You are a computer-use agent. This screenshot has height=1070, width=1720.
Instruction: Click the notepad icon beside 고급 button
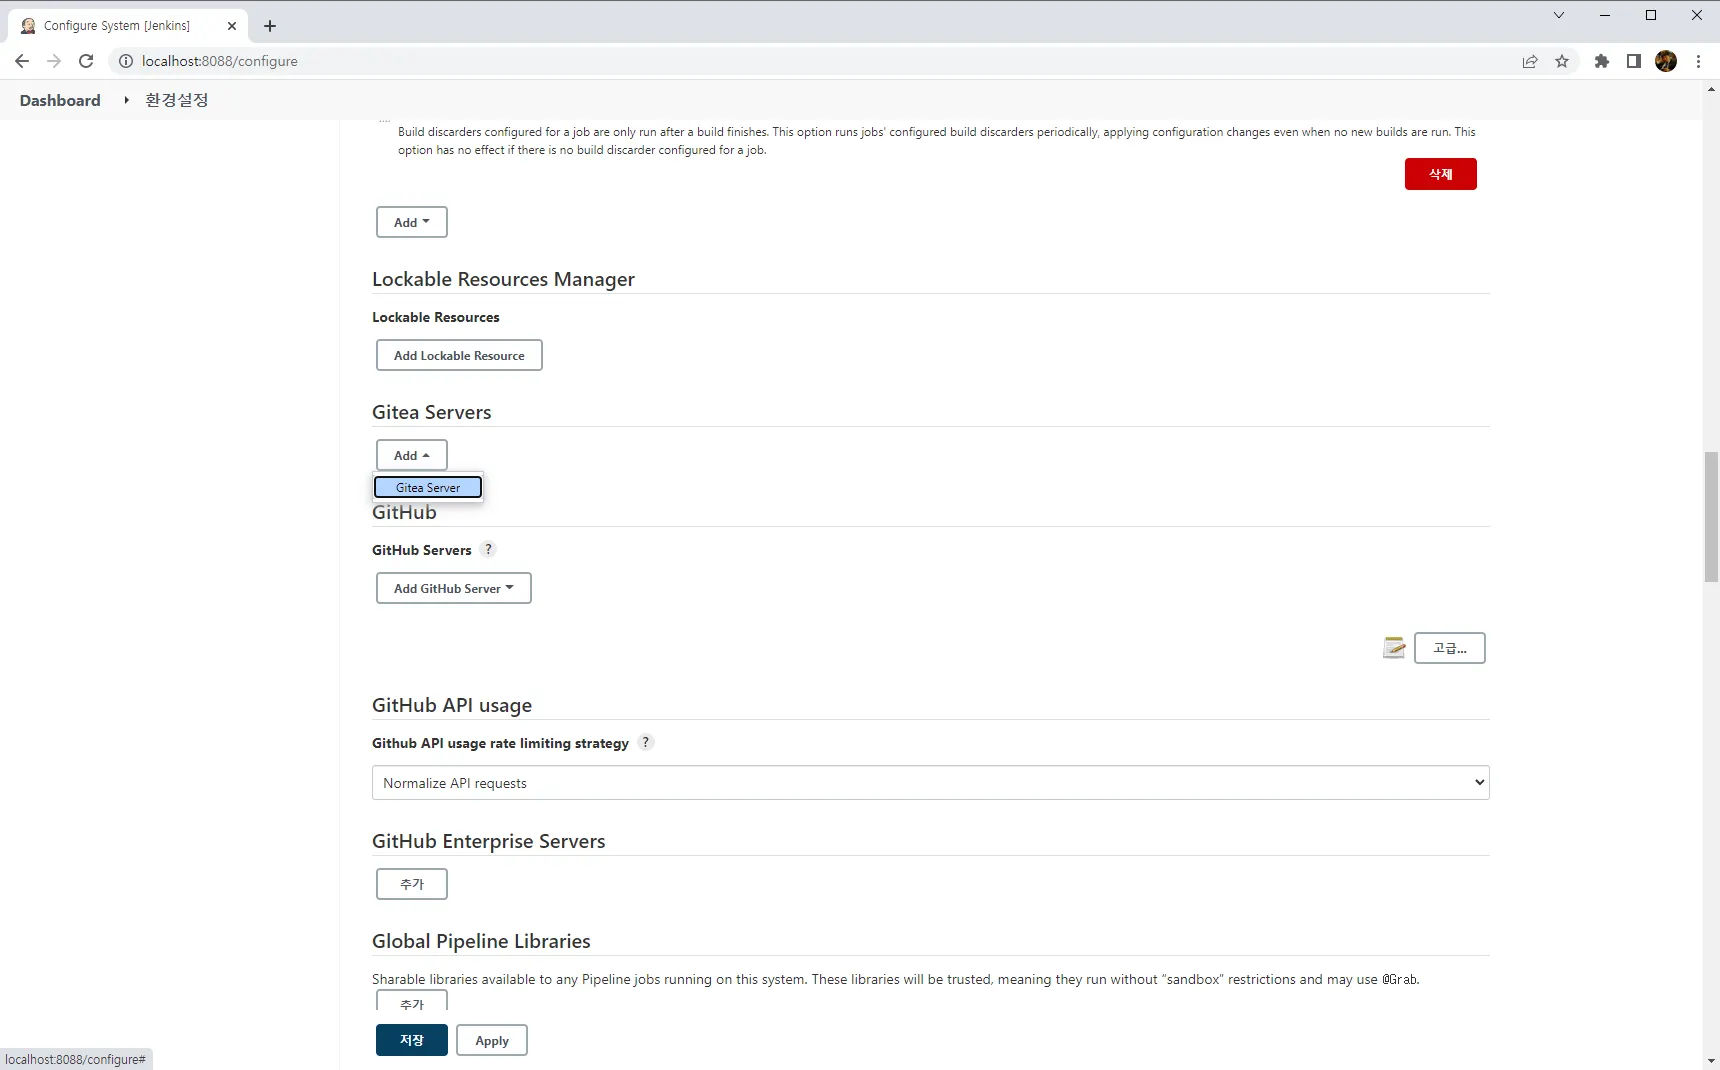(1394, 648)
